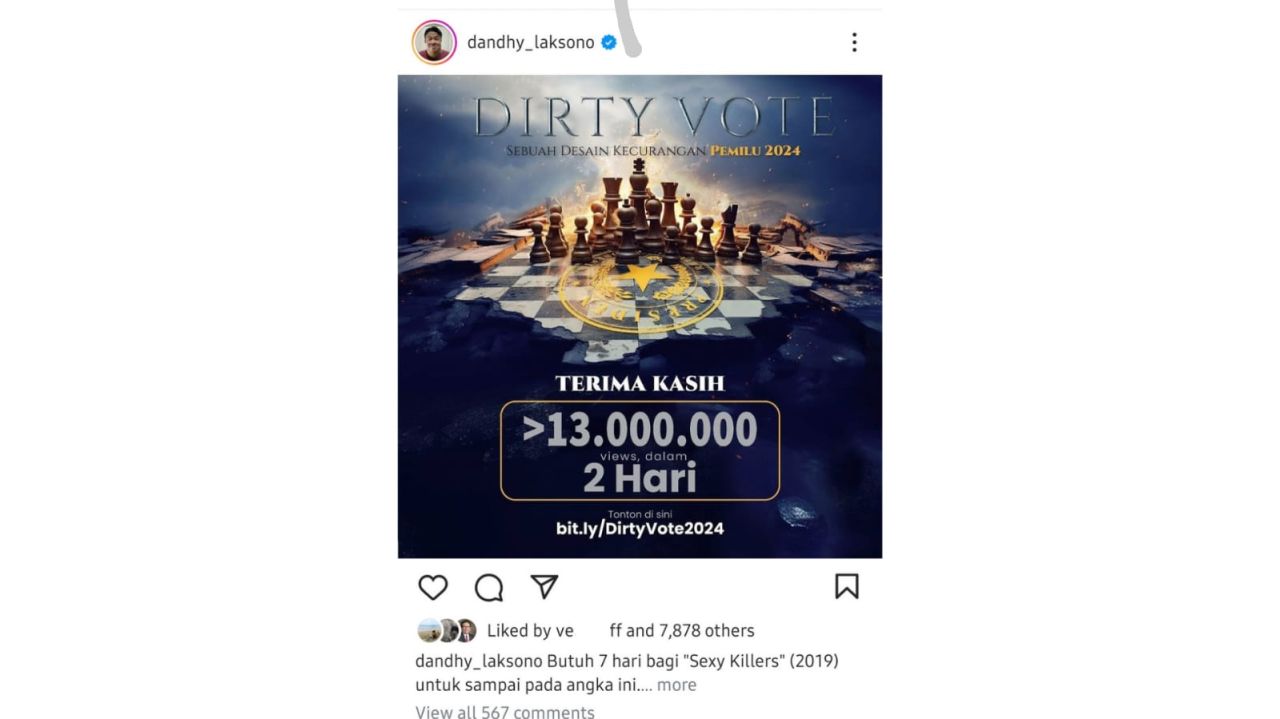Click the middle gray liker avatar
The width and height of the screenshot is (1280, 719).
(x=448, y=630)
